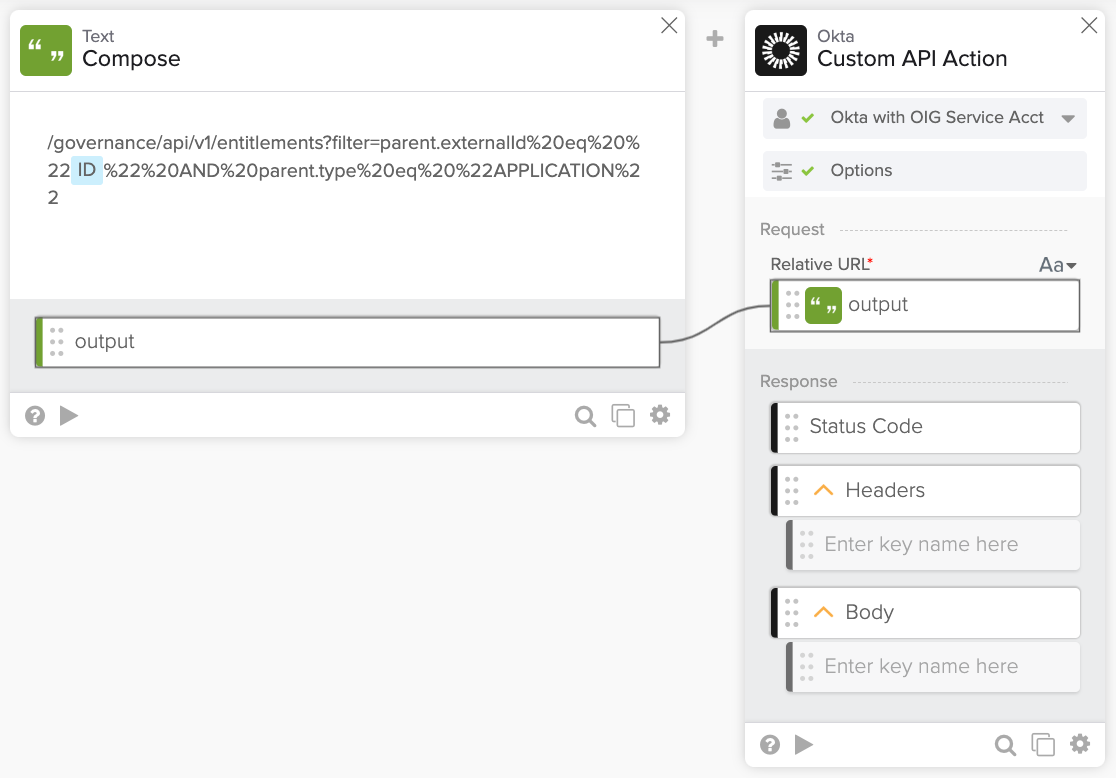Click the Body row drag handle
Image resolution: width=1116 pixels, height=778 pixels.
pos(791,612)
